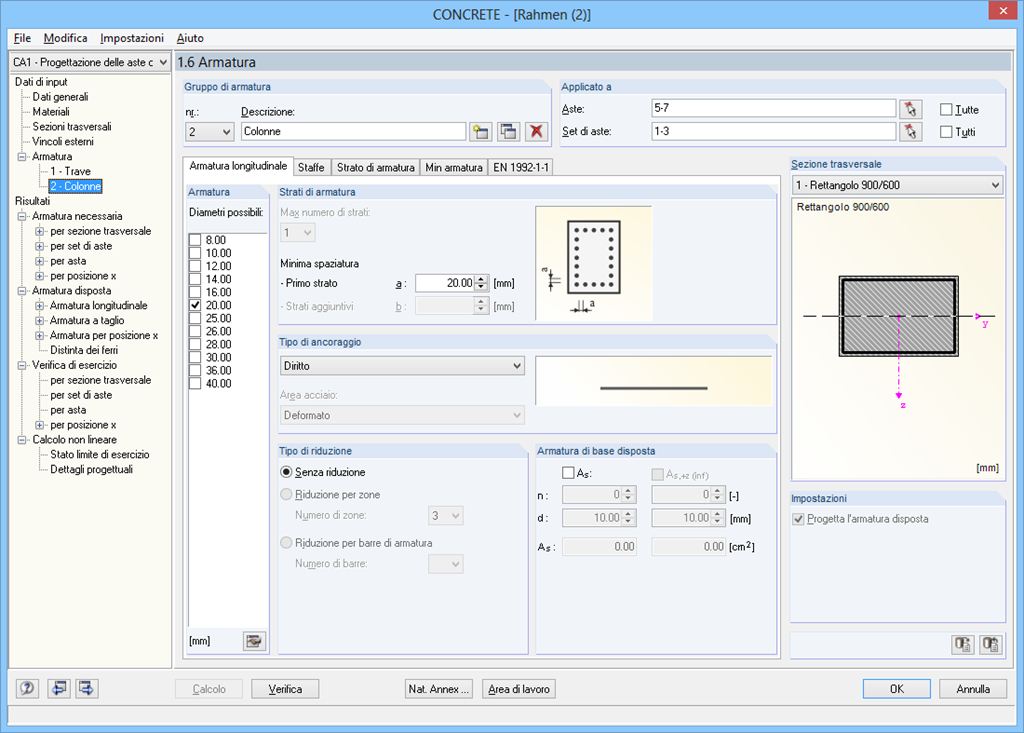1024x733 pixels.
Task: Click the Aste field containing 5-7
Action: click(x=774, y=108)
